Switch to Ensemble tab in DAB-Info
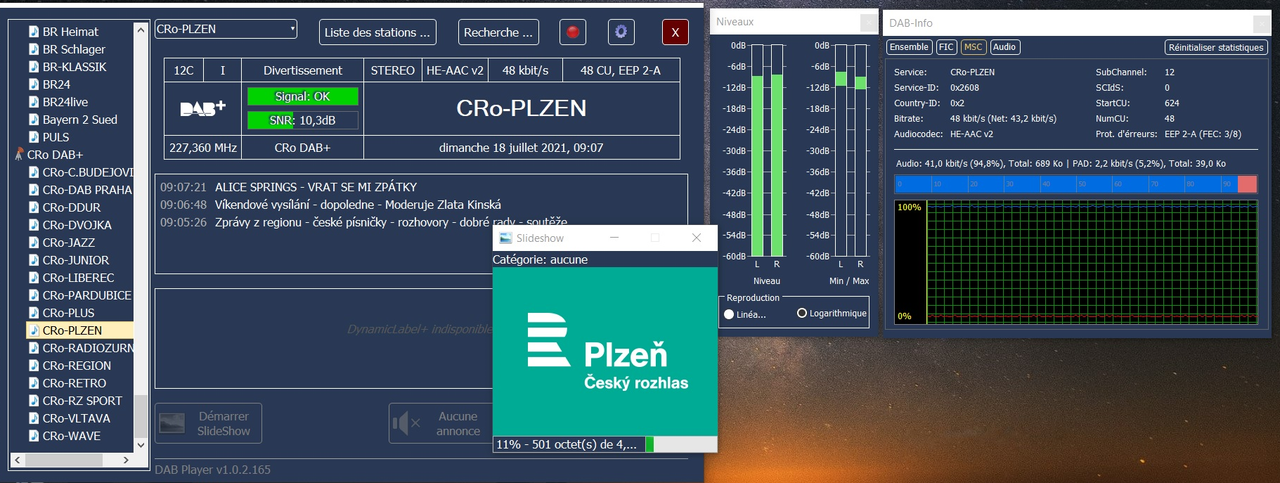The width and height of the screenshot is (1280, 483). pyautogui.click(x=909, y=47)
